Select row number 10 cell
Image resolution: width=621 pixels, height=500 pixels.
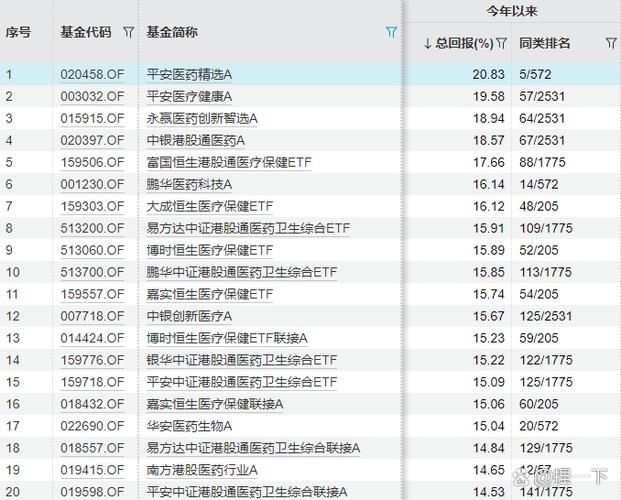point(13,273)
